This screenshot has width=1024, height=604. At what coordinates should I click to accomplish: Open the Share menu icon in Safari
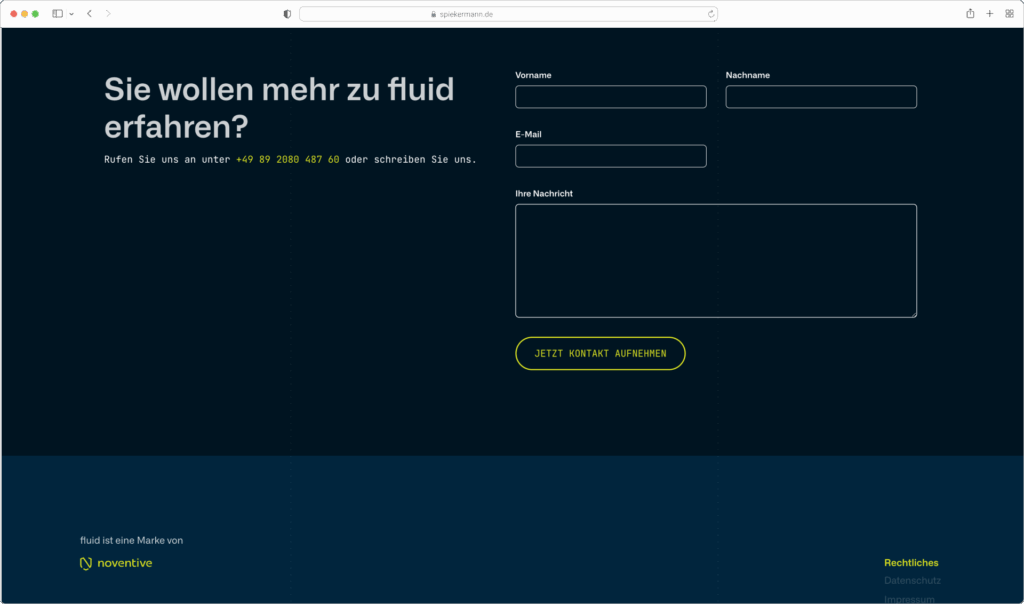coord(968,14)
